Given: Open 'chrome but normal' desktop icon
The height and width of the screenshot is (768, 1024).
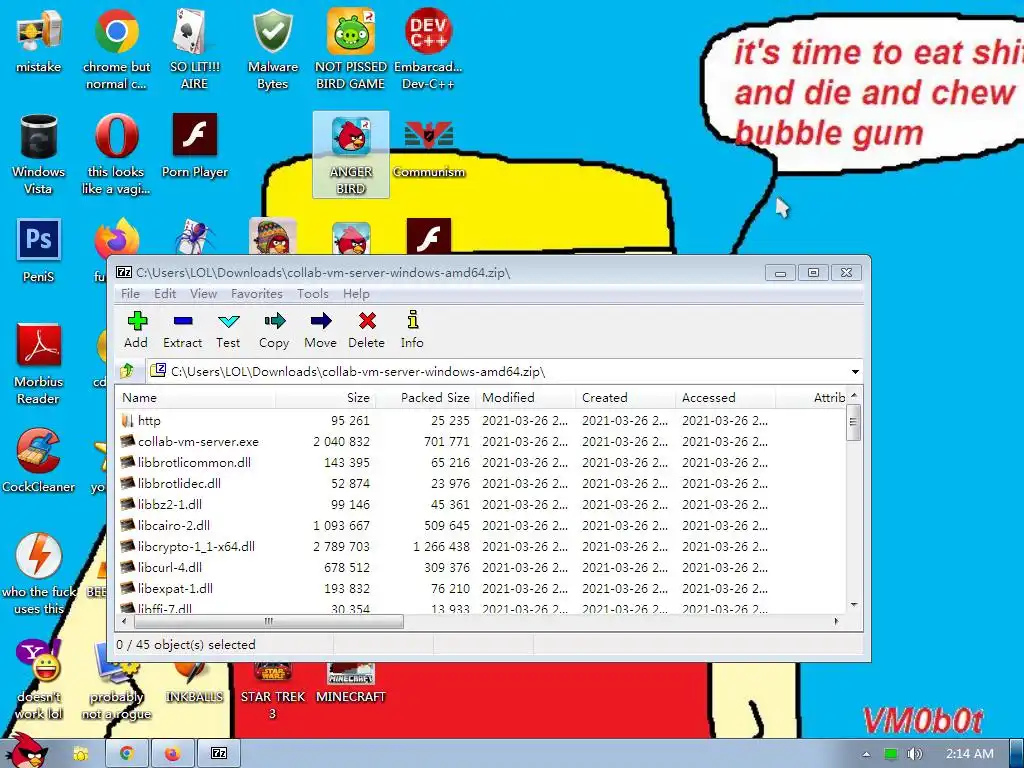Looking at the screenshot, I should (116, 50).
